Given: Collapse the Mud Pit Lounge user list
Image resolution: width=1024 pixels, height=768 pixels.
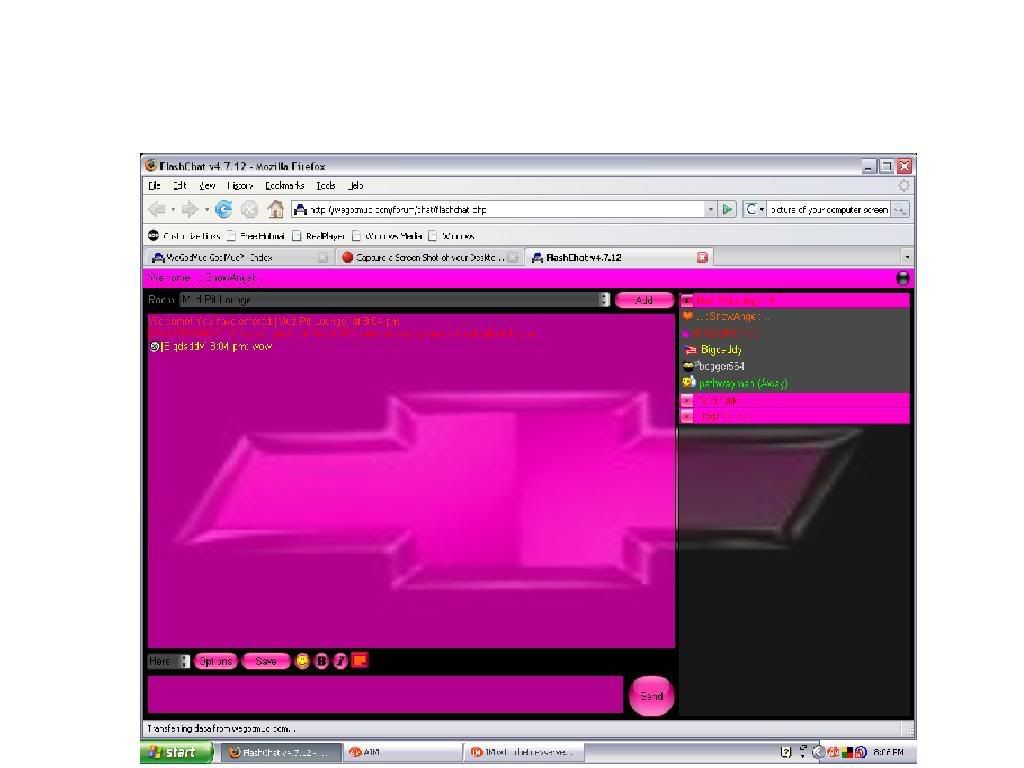Looking at the screenshot, I should click(687, 300).
